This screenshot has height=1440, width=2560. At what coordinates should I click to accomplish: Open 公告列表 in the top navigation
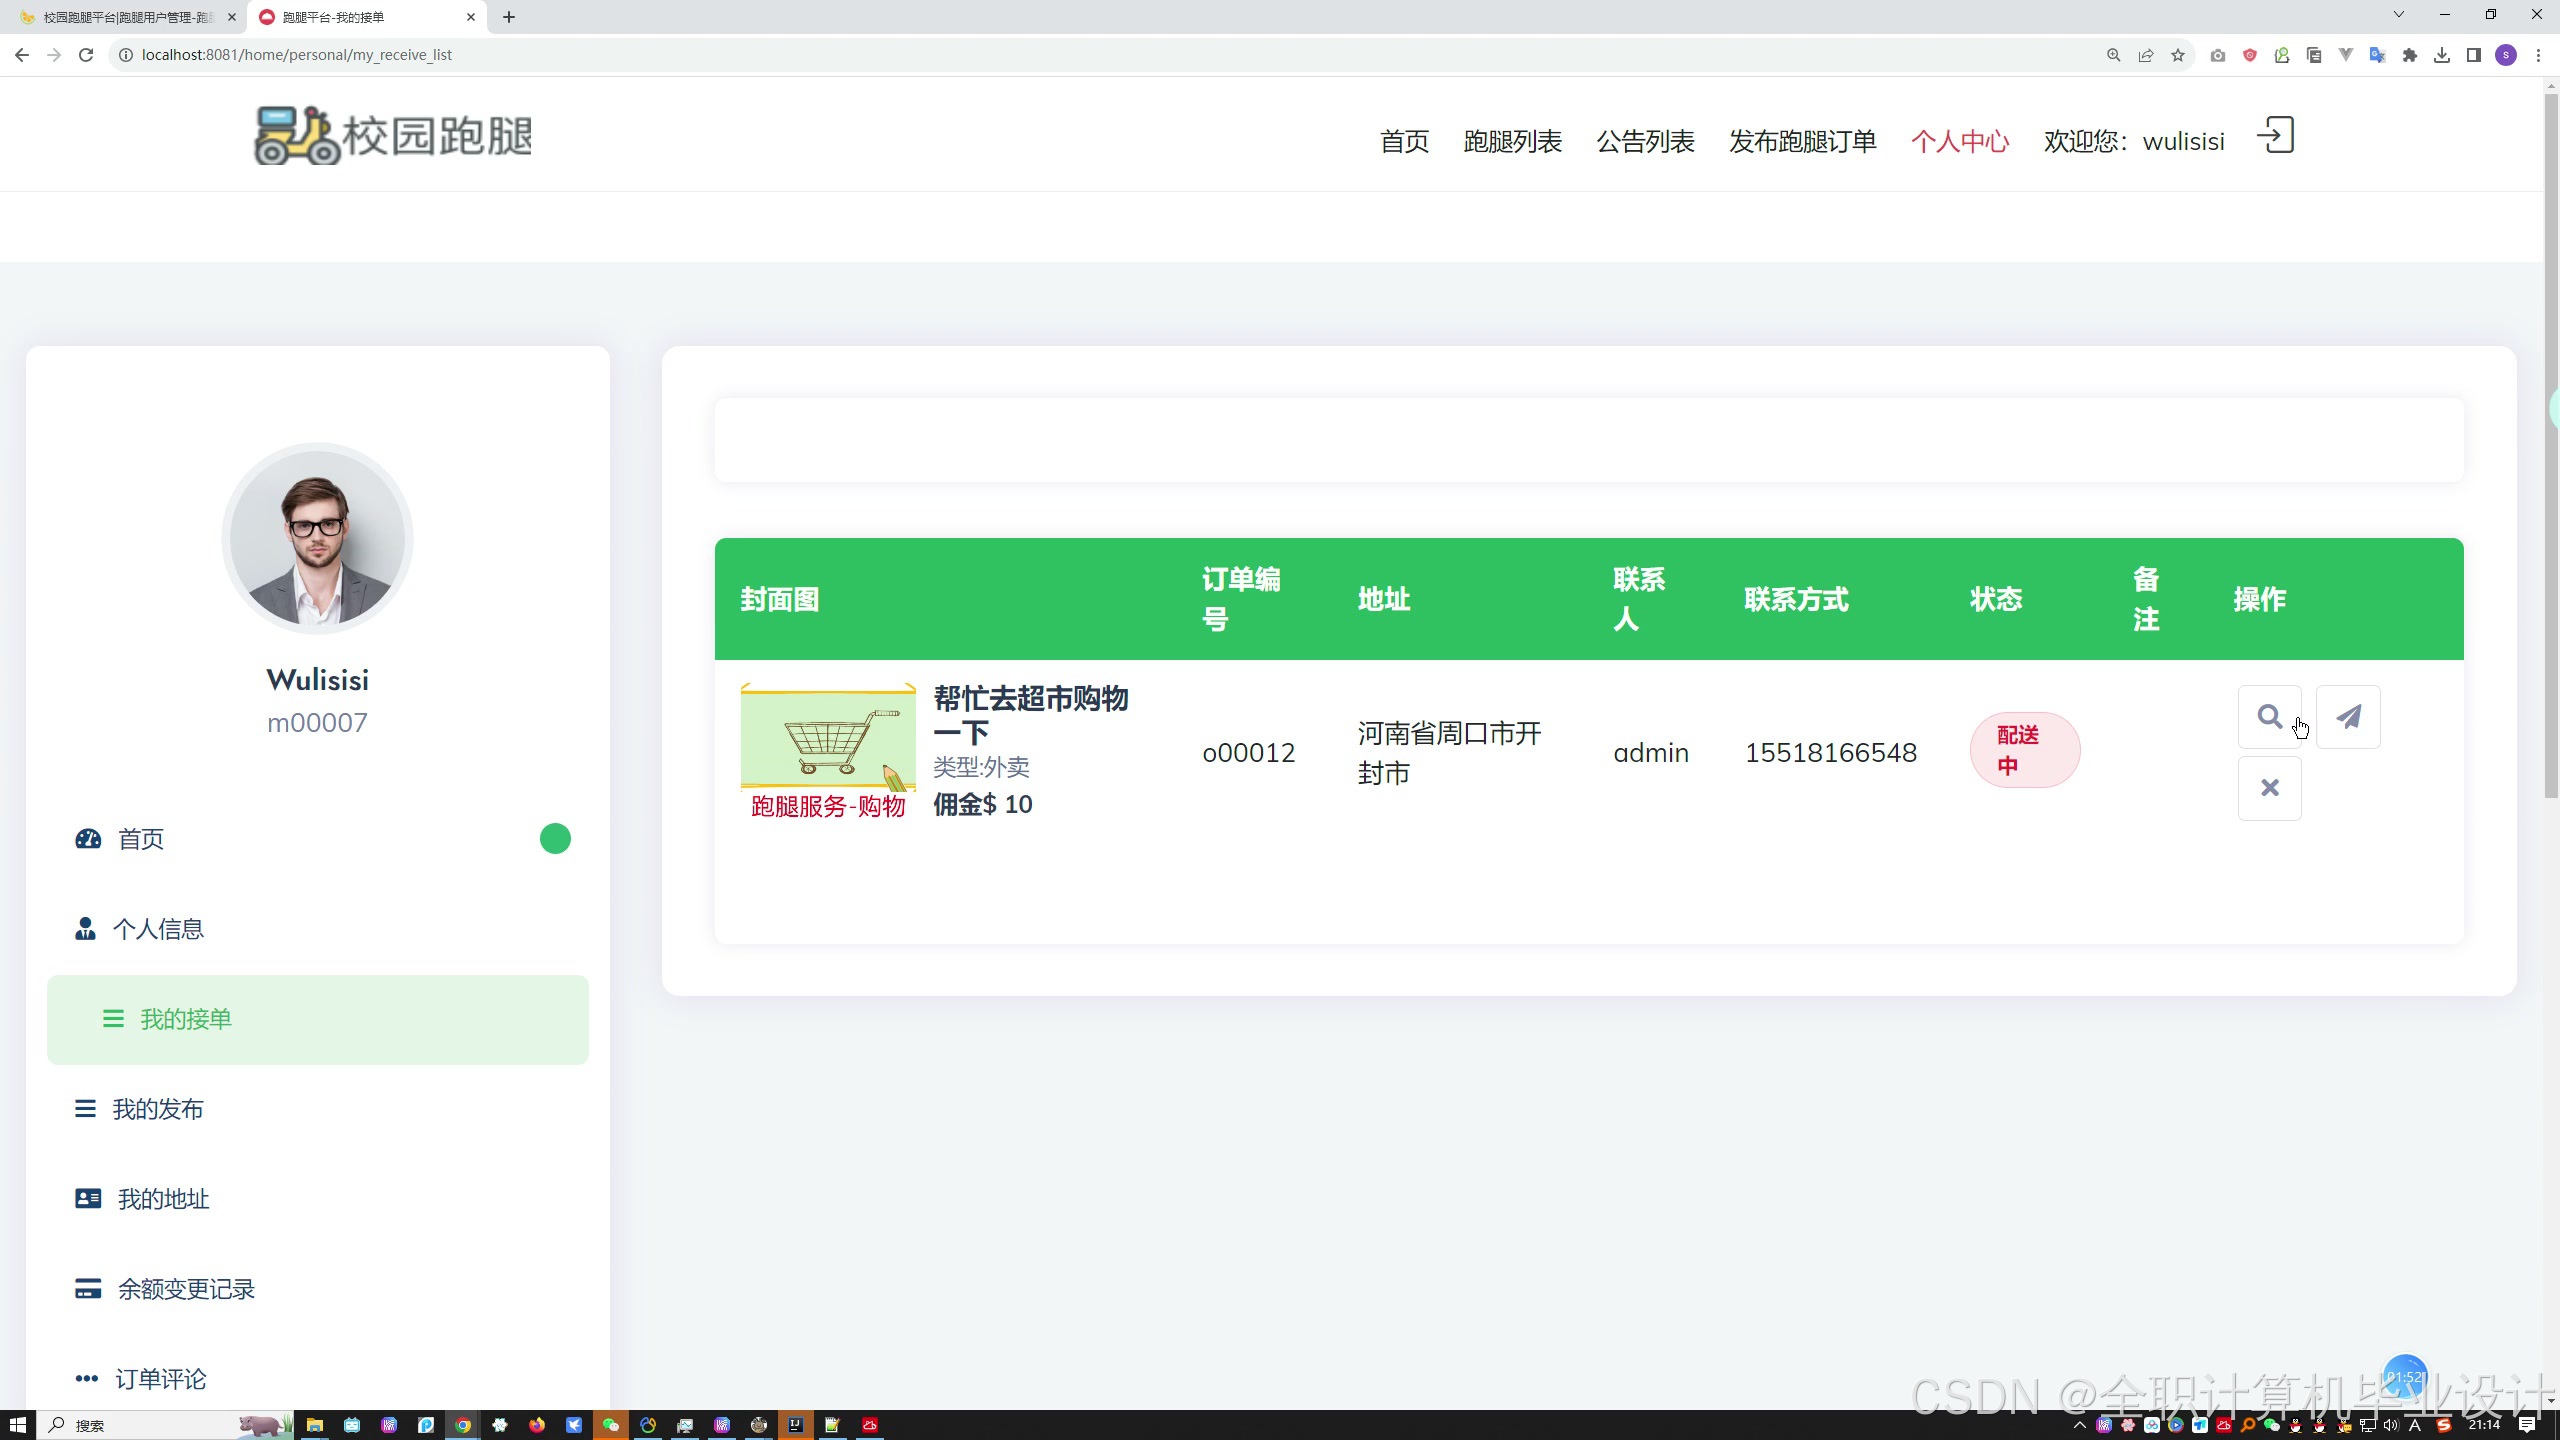1645,141
